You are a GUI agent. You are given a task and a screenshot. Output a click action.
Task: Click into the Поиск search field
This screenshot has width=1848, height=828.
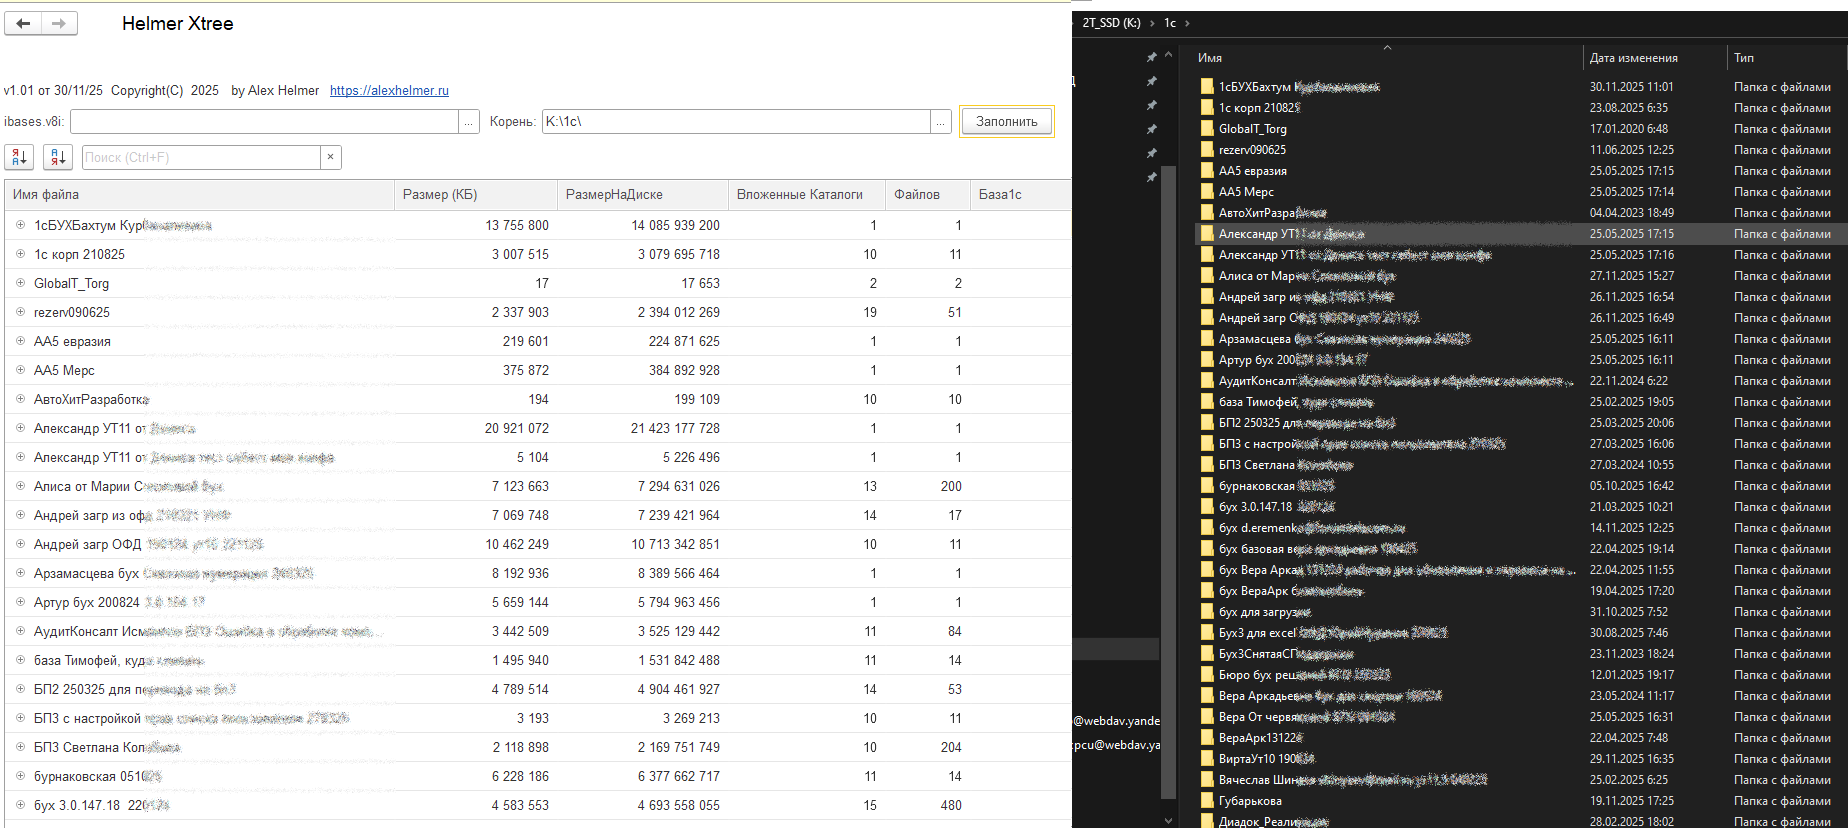tap(200, 157)
